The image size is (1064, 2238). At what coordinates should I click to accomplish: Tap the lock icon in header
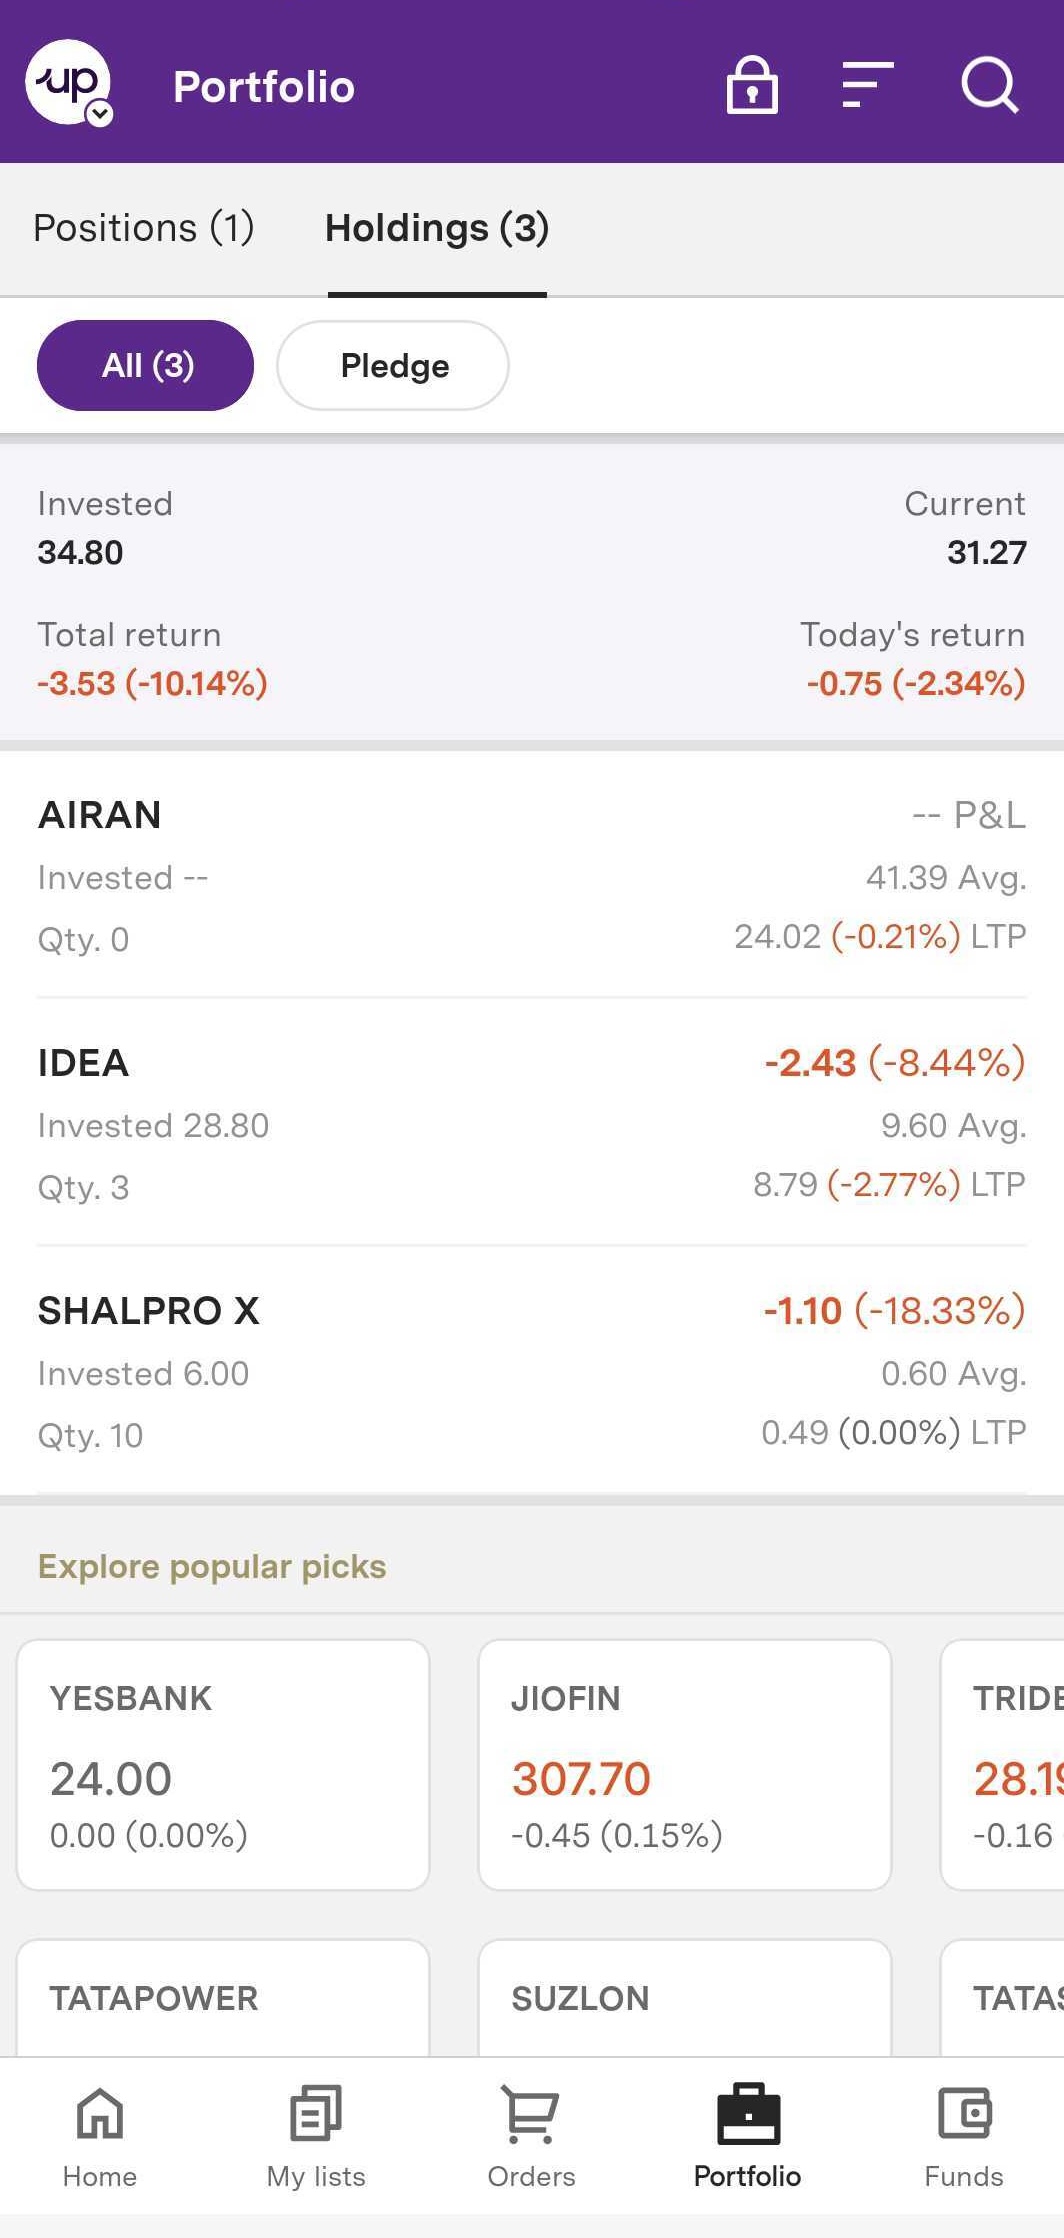coord(752,85)
